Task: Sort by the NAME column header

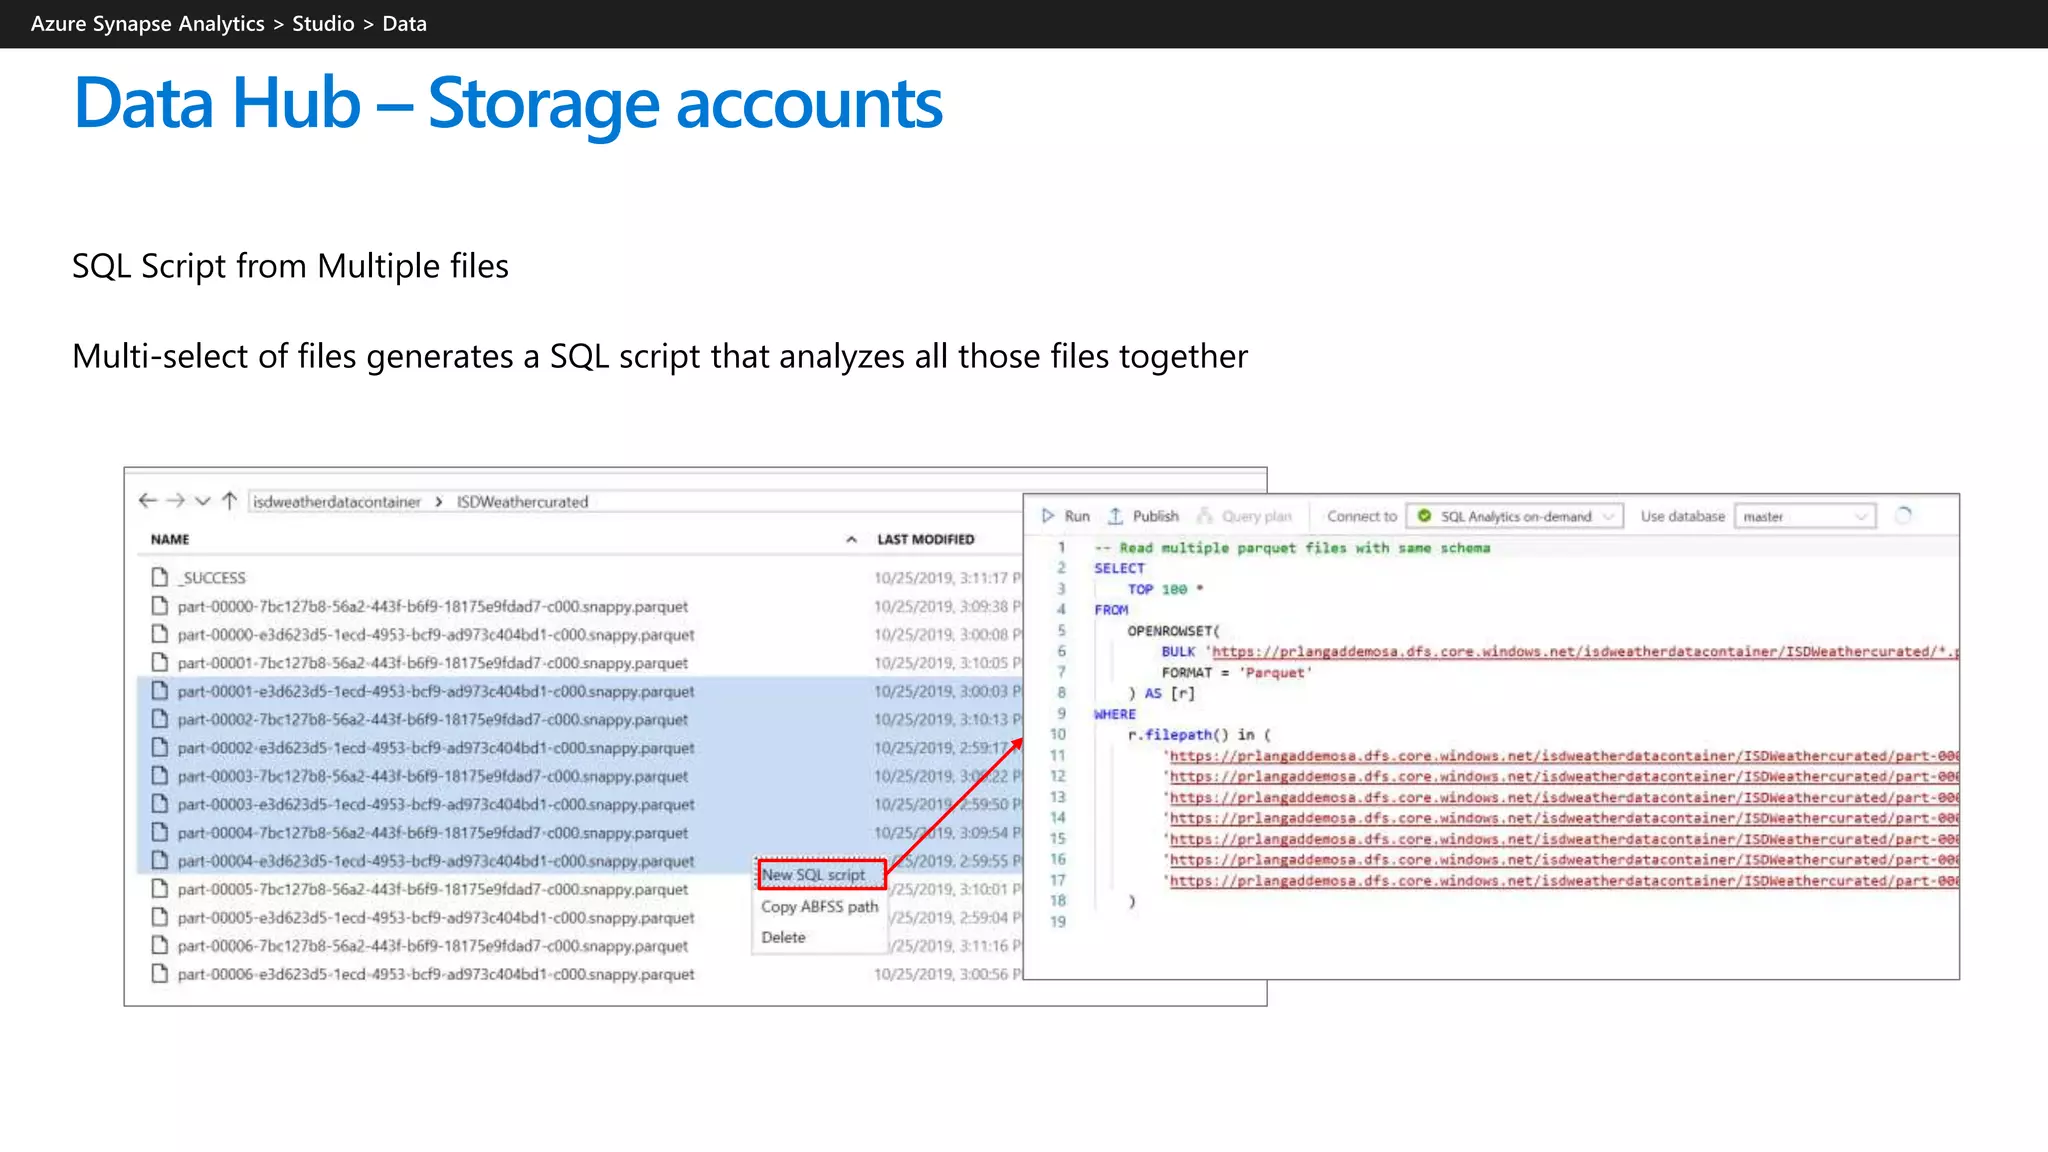Action: pyautogui.click(x=170, y=539)
